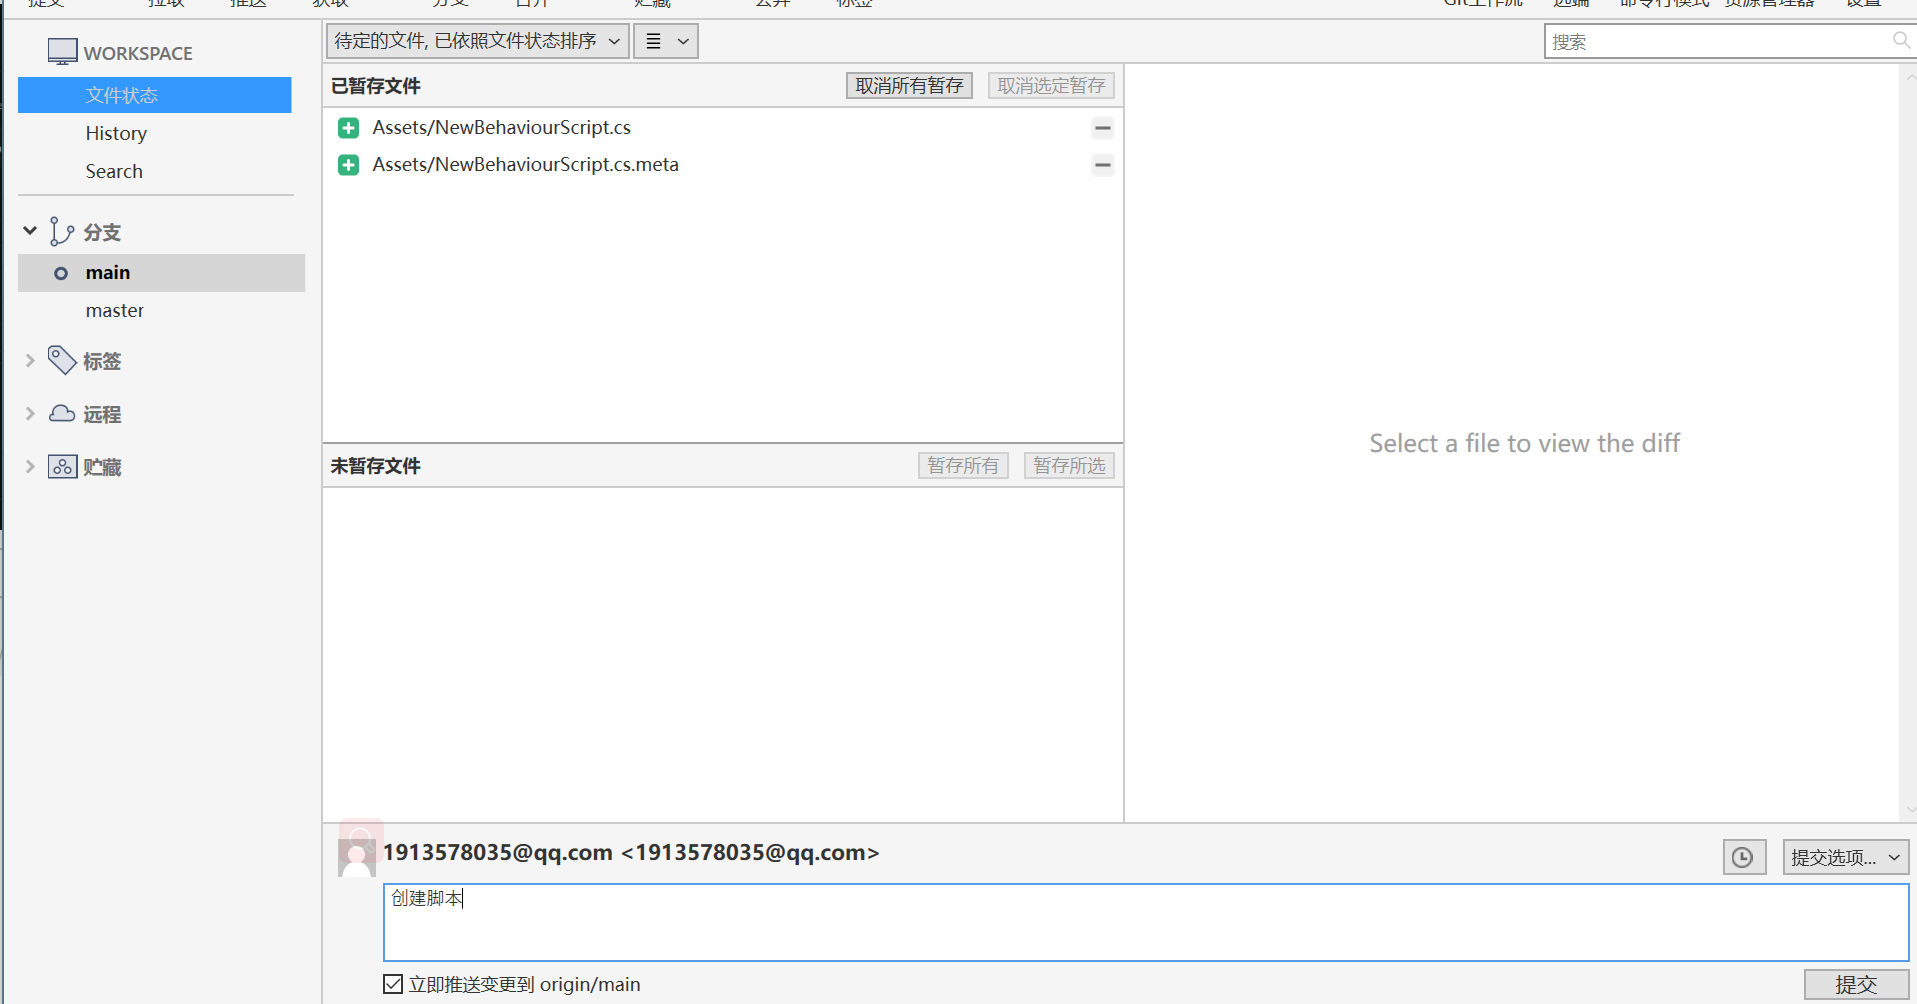Expand the 远程 remotes section
Screen dimensions: 1917x1004
[x=30, y=413]
